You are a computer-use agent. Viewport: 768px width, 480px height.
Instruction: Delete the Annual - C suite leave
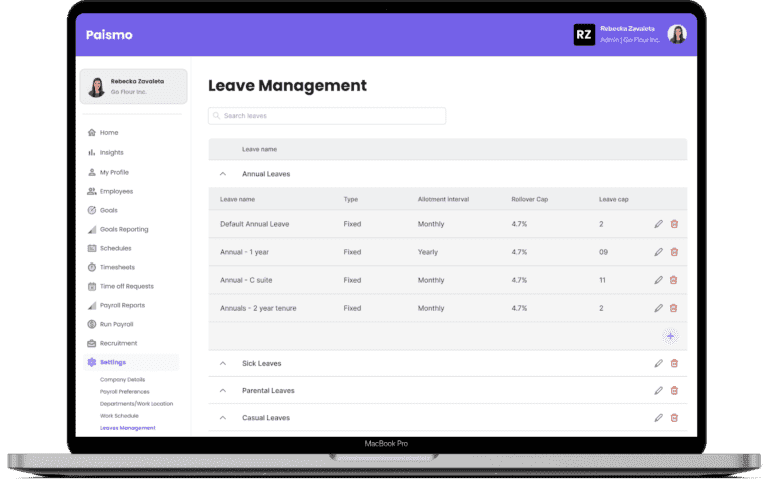point(674,280)
